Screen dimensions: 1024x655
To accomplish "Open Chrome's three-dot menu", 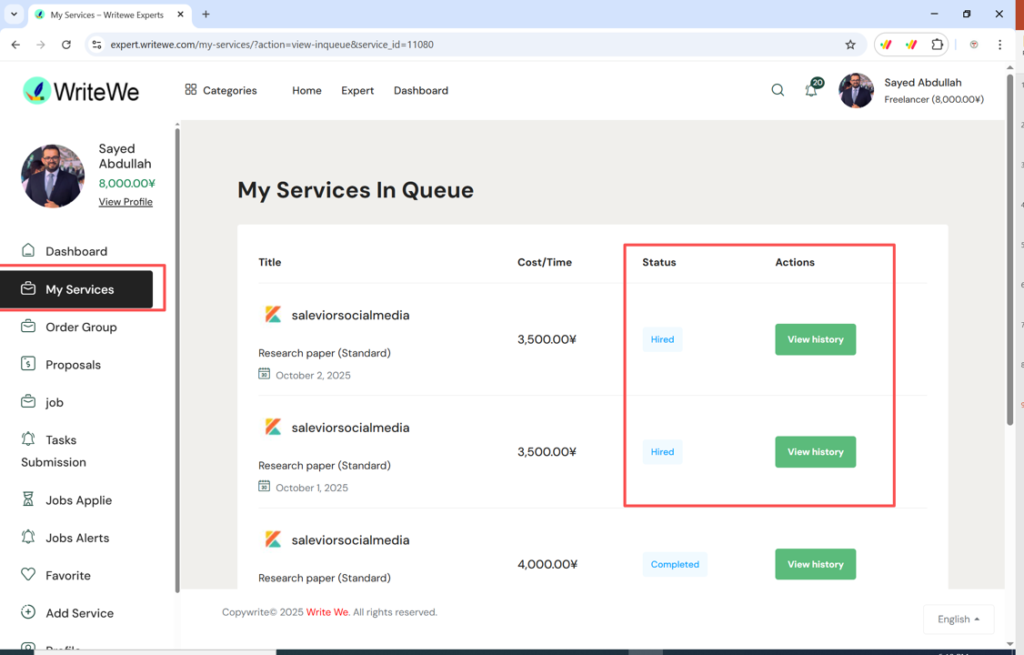I will [x=1000, y=44].
